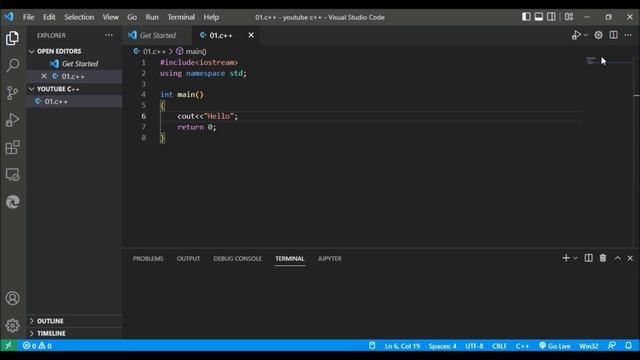
Task: Split the terminal
Action: pos(589,258)
